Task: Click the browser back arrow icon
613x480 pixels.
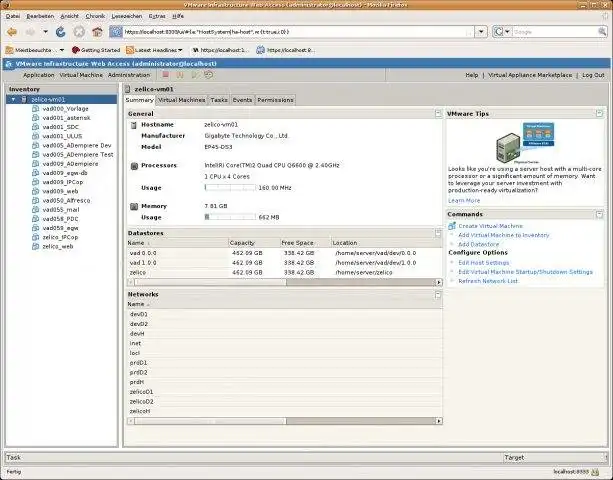Action: 12,32
